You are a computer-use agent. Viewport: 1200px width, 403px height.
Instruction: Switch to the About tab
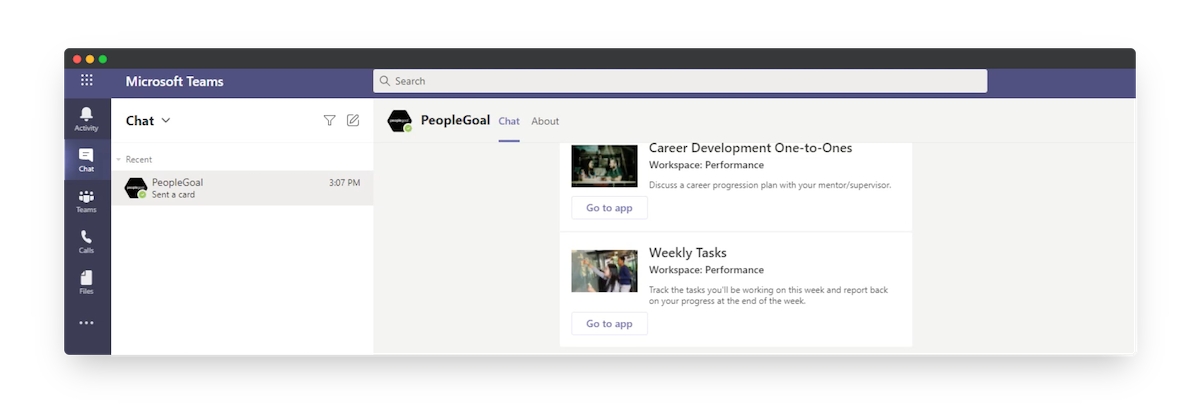[545, 121]
